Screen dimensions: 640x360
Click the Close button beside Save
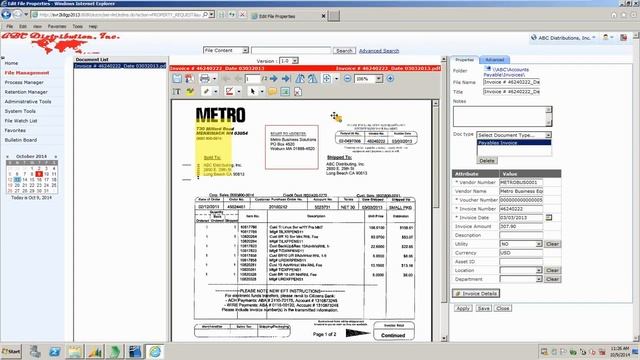coord(503,308)
